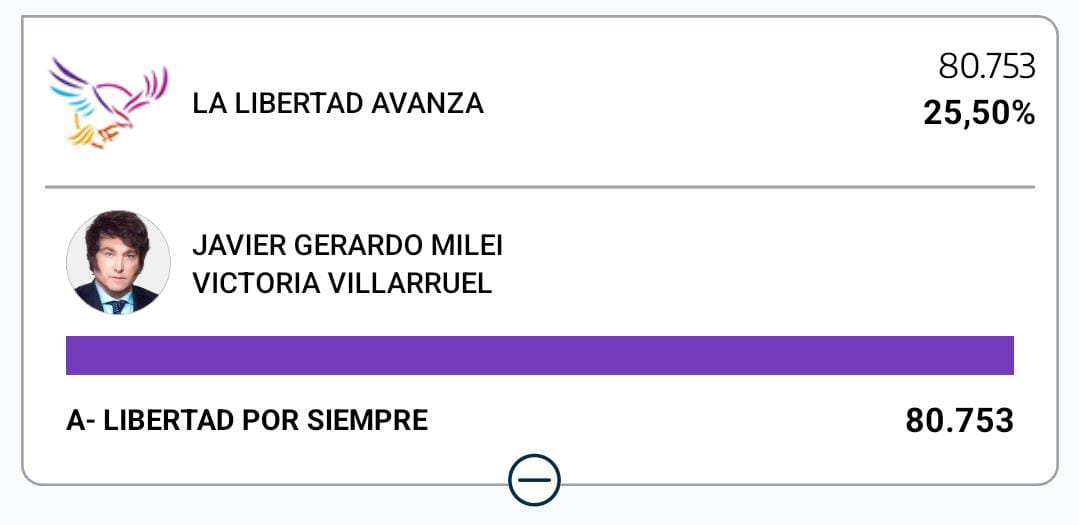Viewport: 1079px width, 525px height.
Task: Click the top 80.753 vote total
Action: 986,67
